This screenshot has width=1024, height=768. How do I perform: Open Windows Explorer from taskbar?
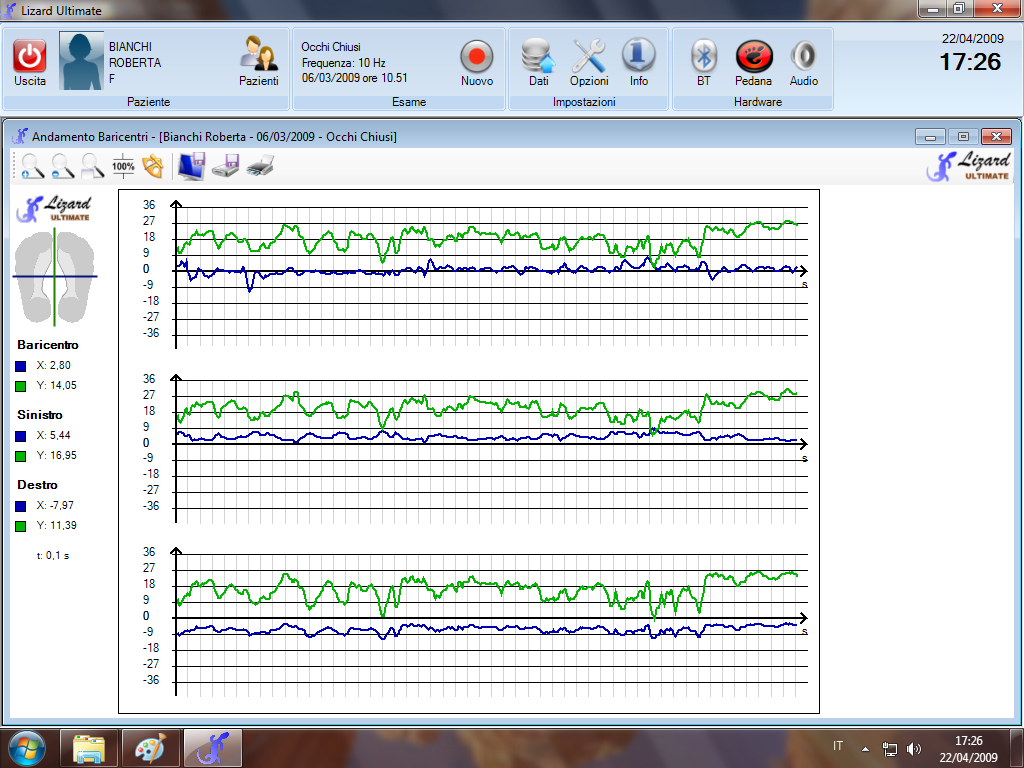[90, 748]
